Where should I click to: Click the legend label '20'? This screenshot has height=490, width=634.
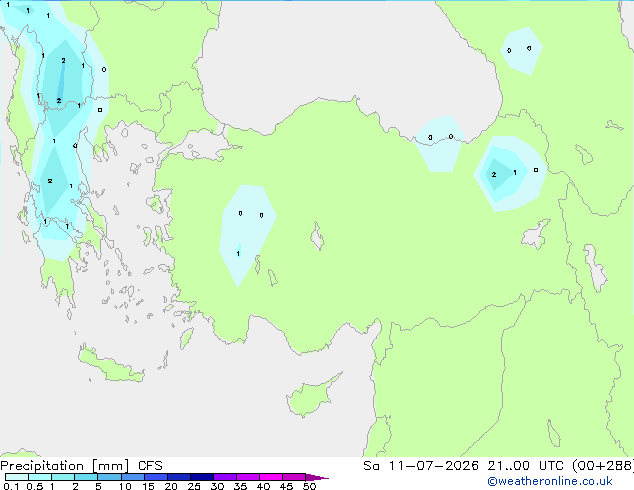click(171, 486)
